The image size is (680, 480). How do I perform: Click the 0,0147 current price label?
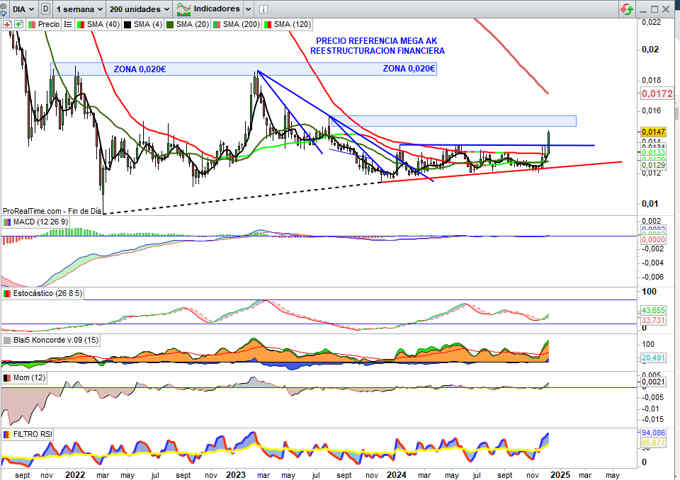click(649, 132)
